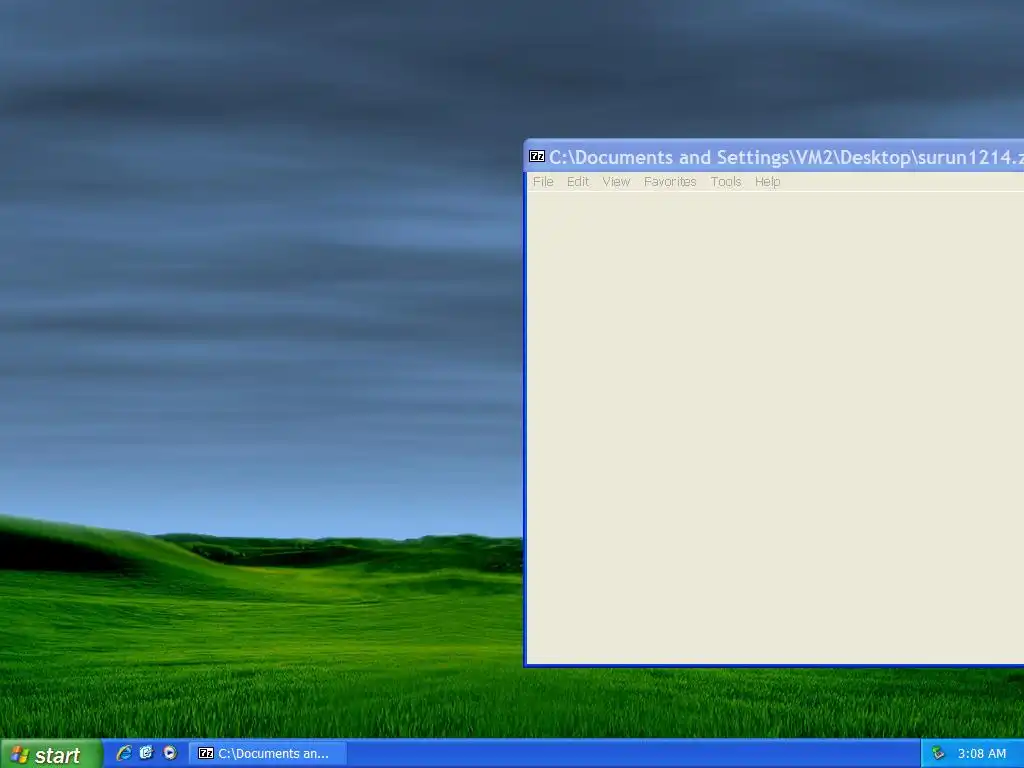The width and height of the screenshot is (1024, 768).
Task: Click the Start button
Action: (x=51, y=754)
